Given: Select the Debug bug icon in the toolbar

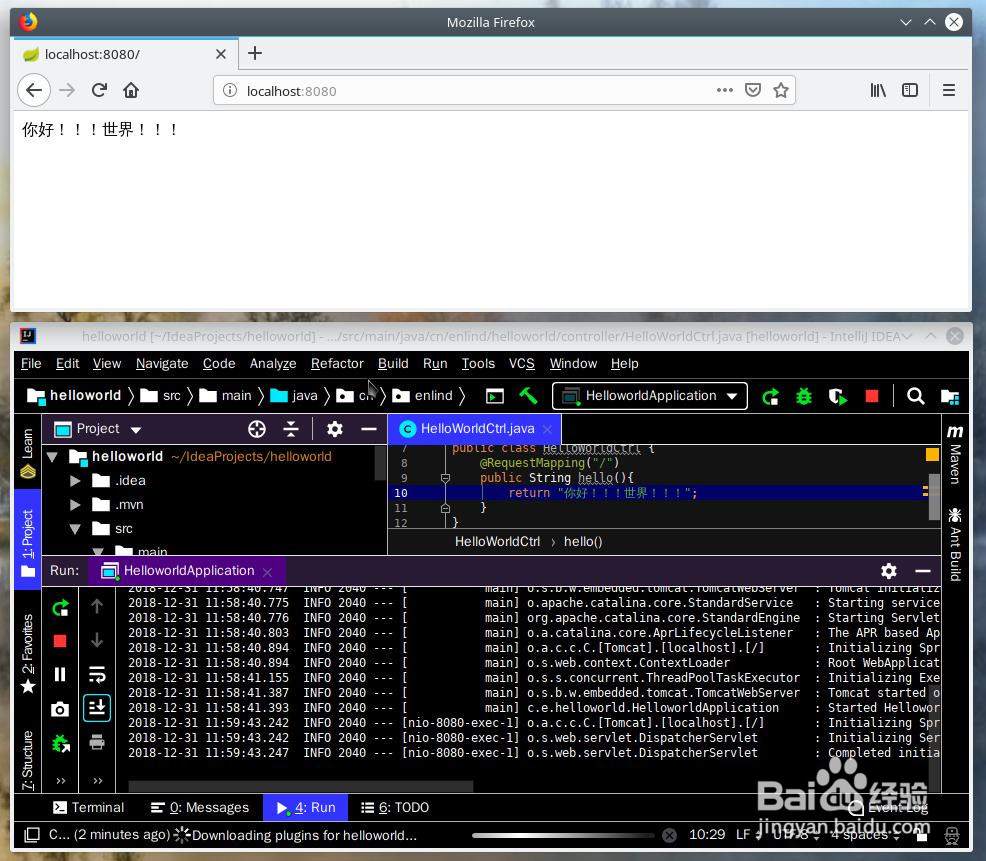Looking at the screenshot, I should click(804, 396).
